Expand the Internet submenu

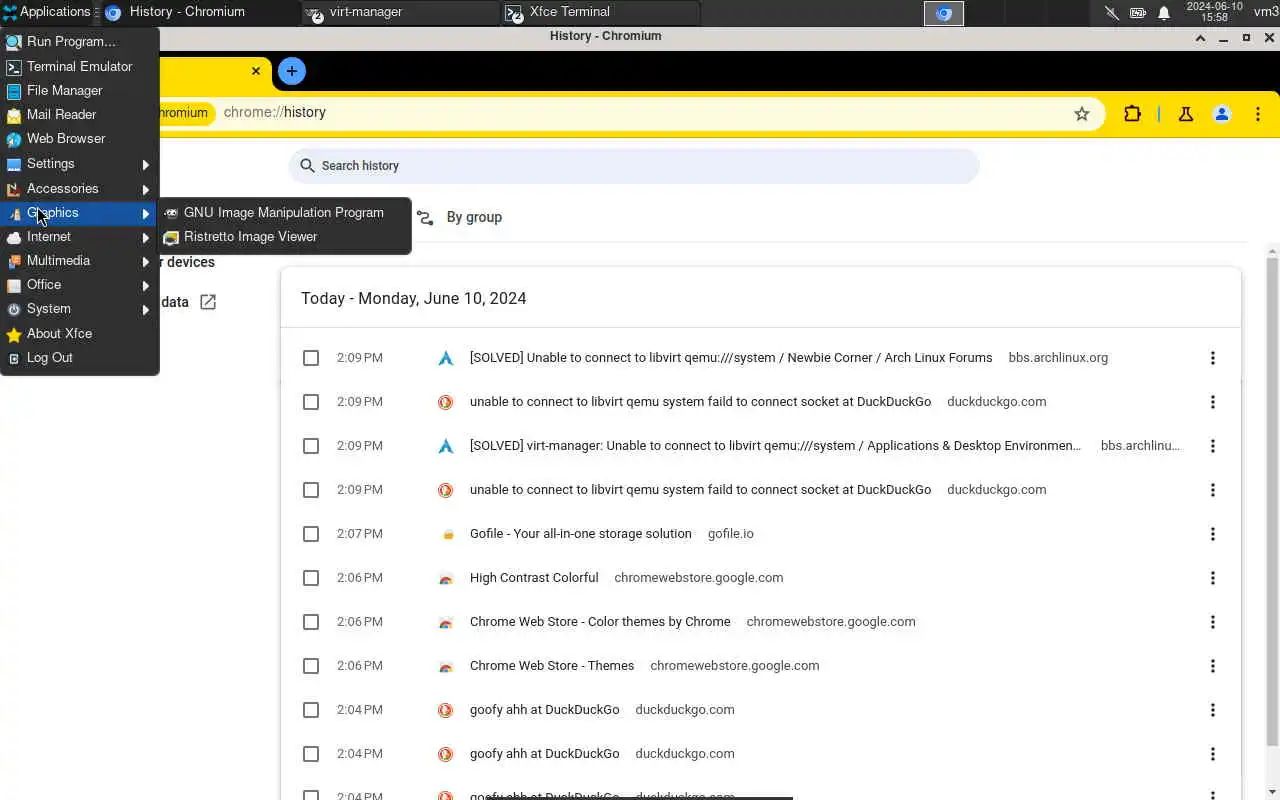point(80,236)
